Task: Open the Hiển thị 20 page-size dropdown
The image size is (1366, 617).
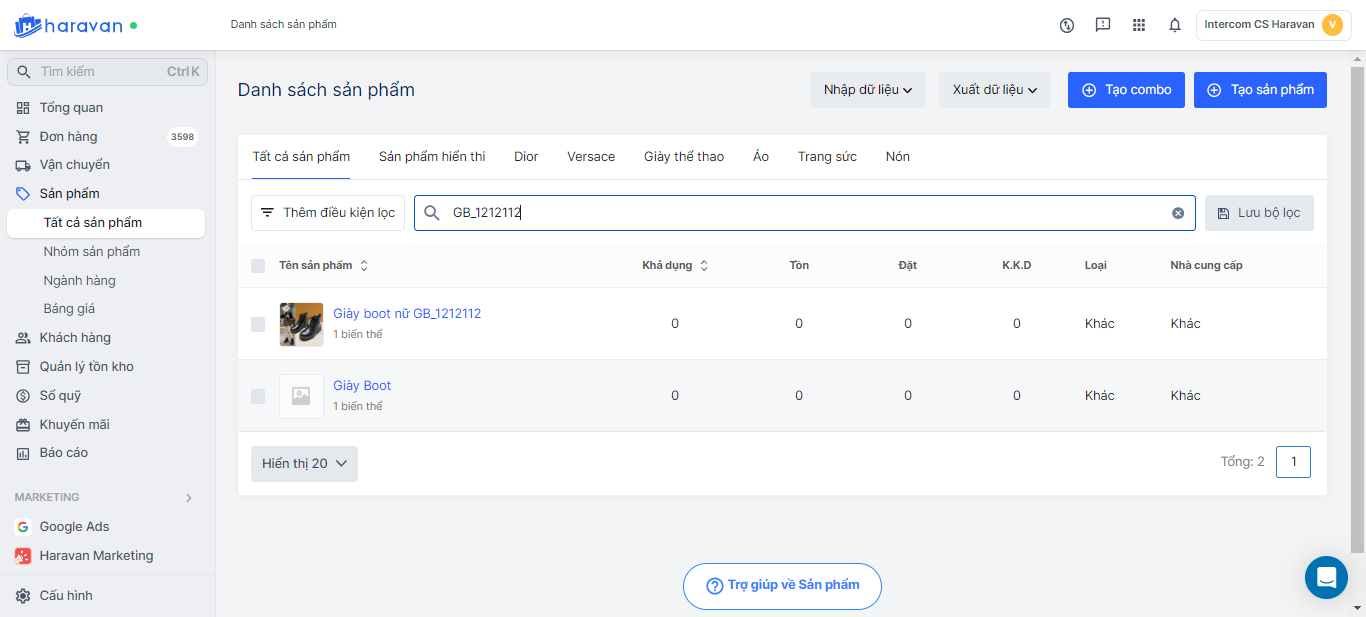Action: pos(304,464)
